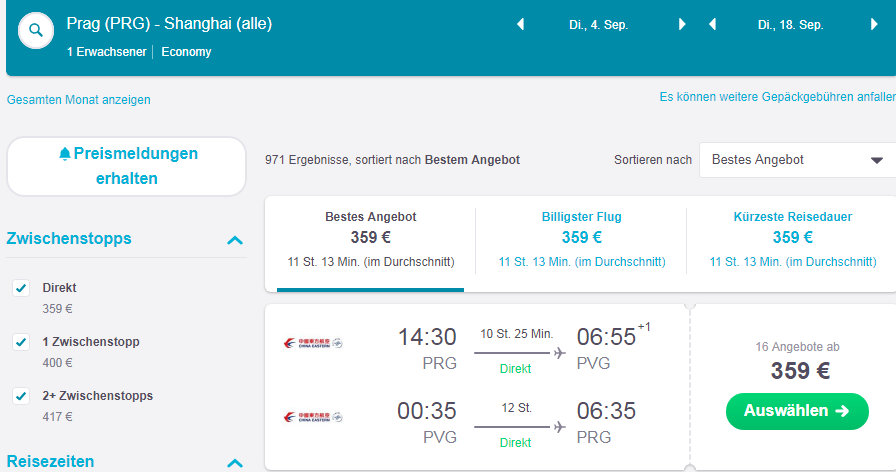Click China Eastern logo on return flight
The height and width of the screenshot is (472, 896).
click(313, 417)
